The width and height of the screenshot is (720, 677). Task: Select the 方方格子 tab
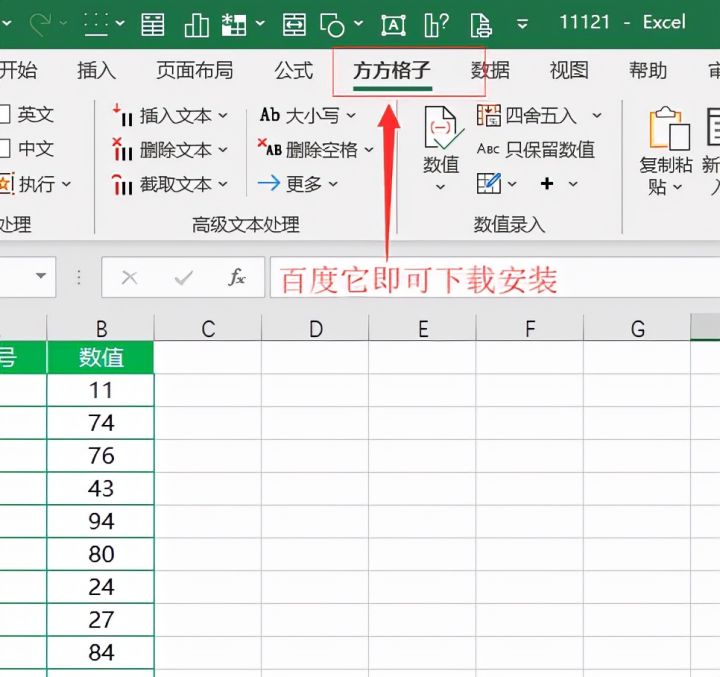392,70
